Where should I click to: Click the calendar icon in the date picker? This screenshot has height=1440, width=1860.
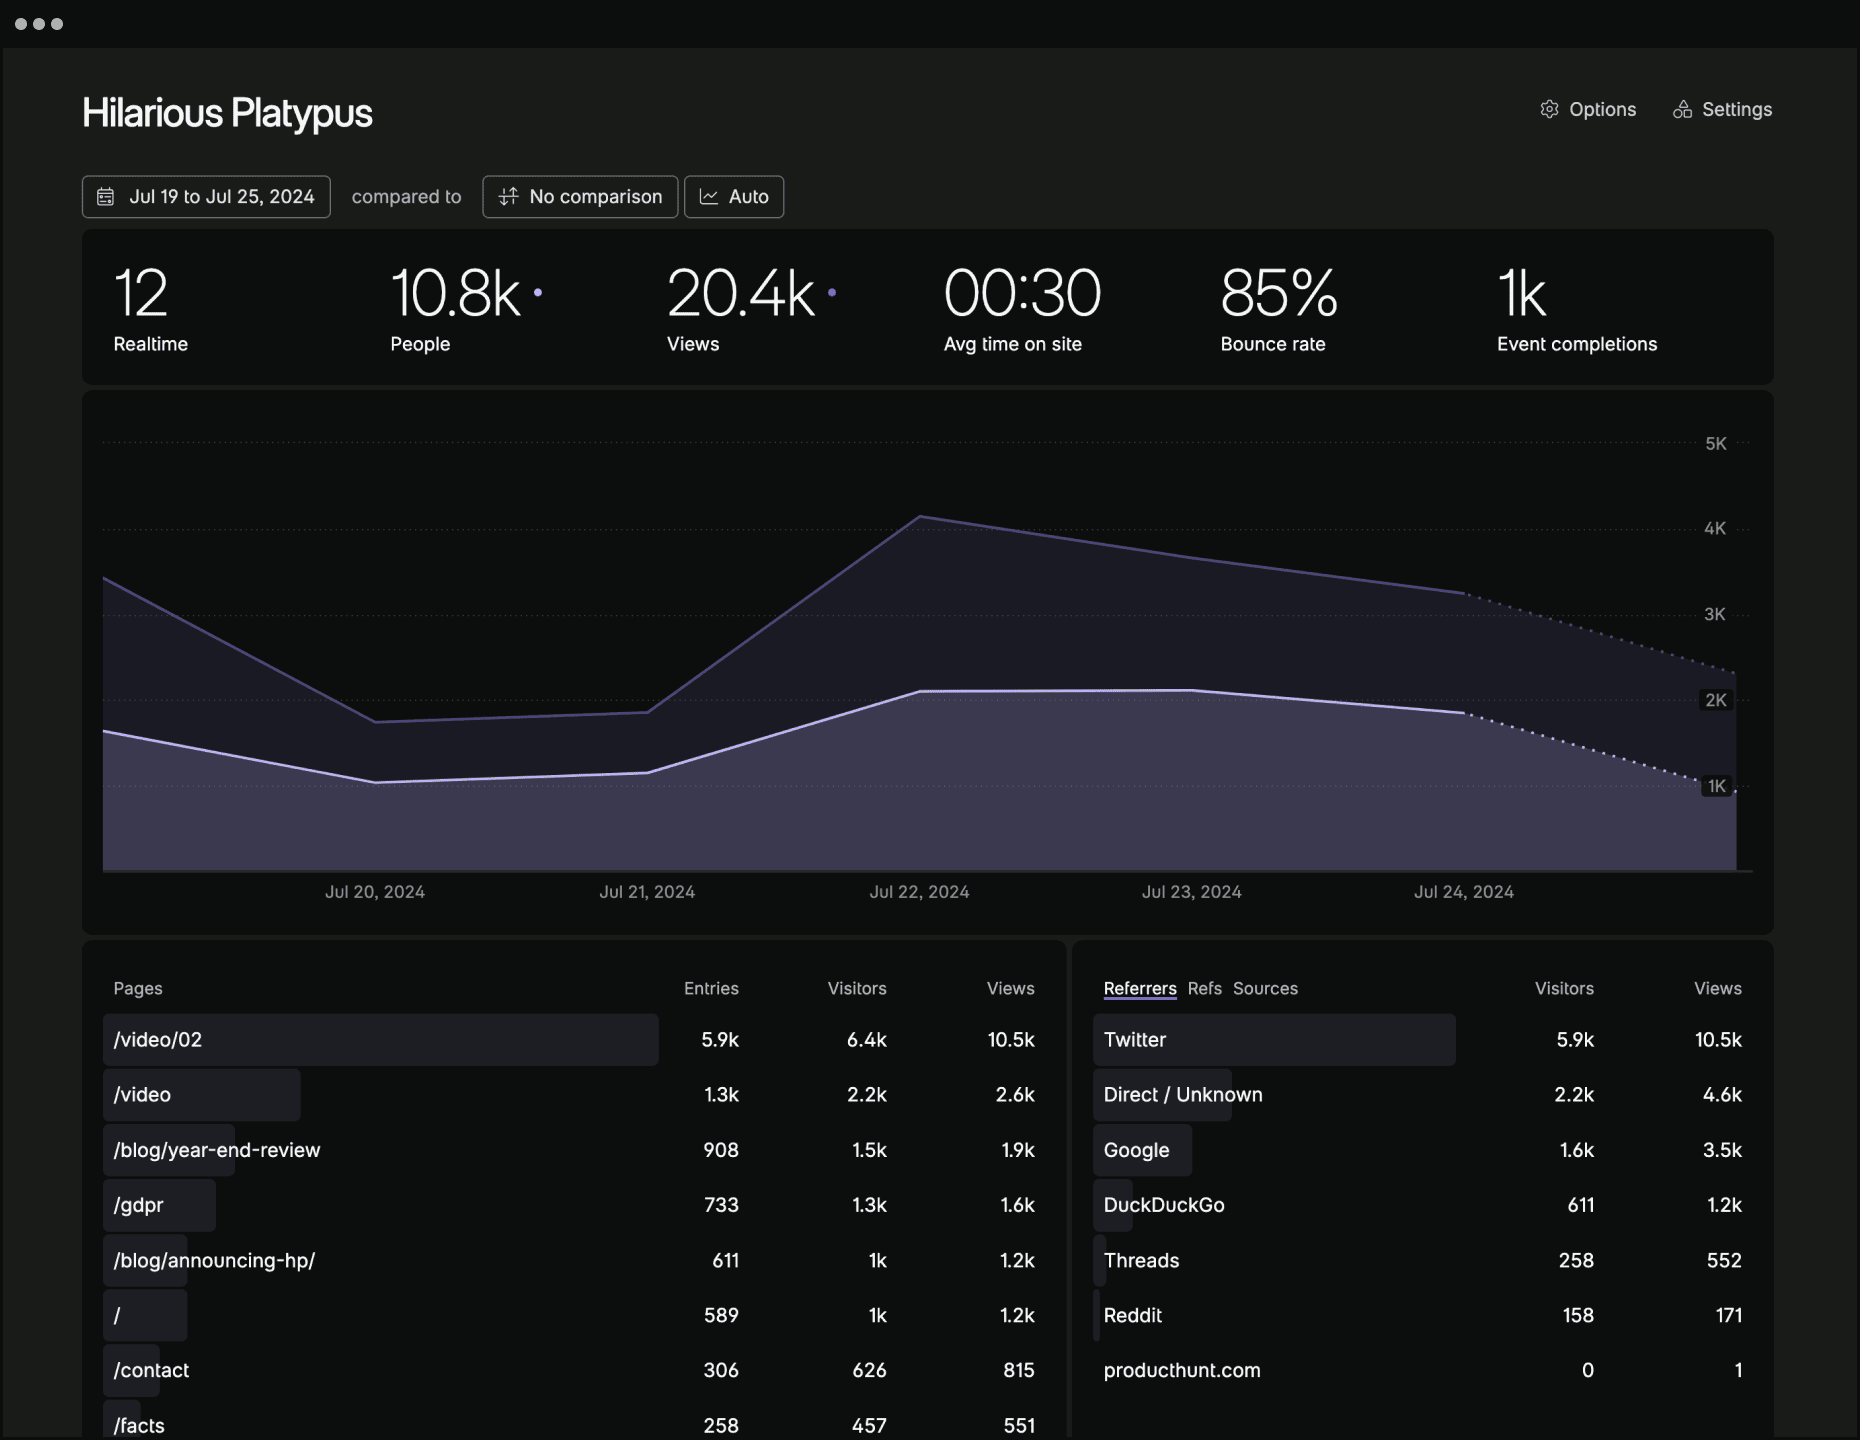coord(107,196)
